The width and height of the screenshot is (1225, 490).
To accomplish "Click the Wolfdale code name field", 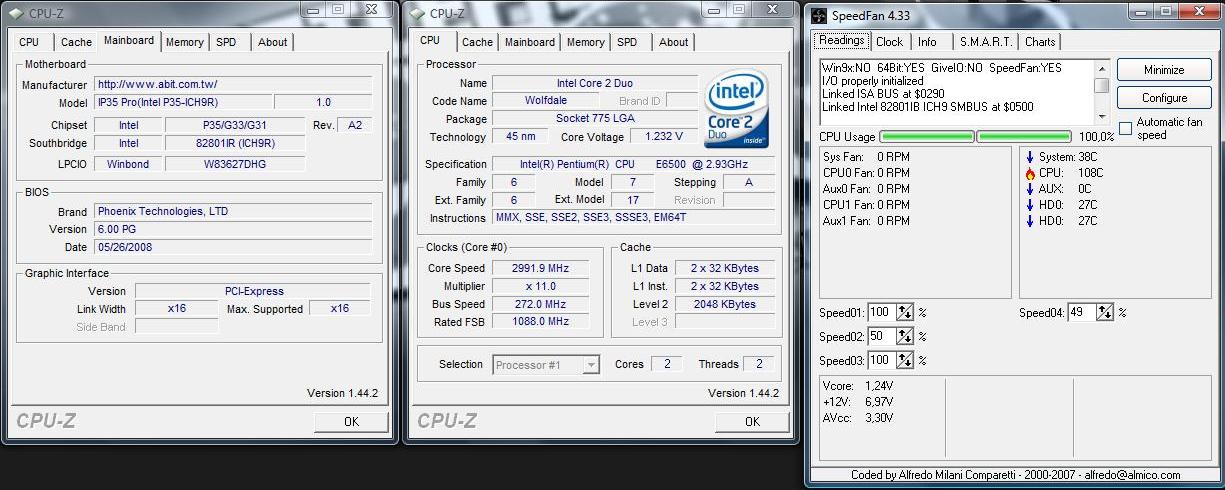I will (546, 101).
